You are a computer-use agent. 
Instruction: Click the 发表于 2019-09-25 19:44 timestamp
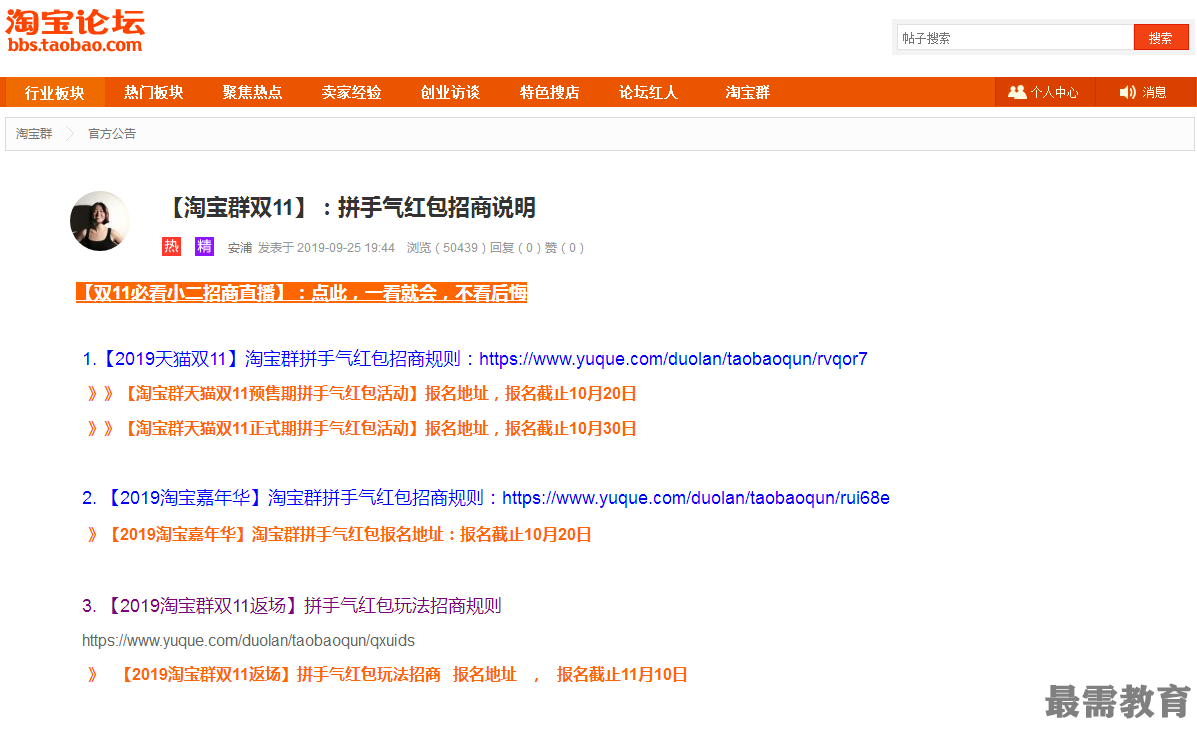coord(326,248)
